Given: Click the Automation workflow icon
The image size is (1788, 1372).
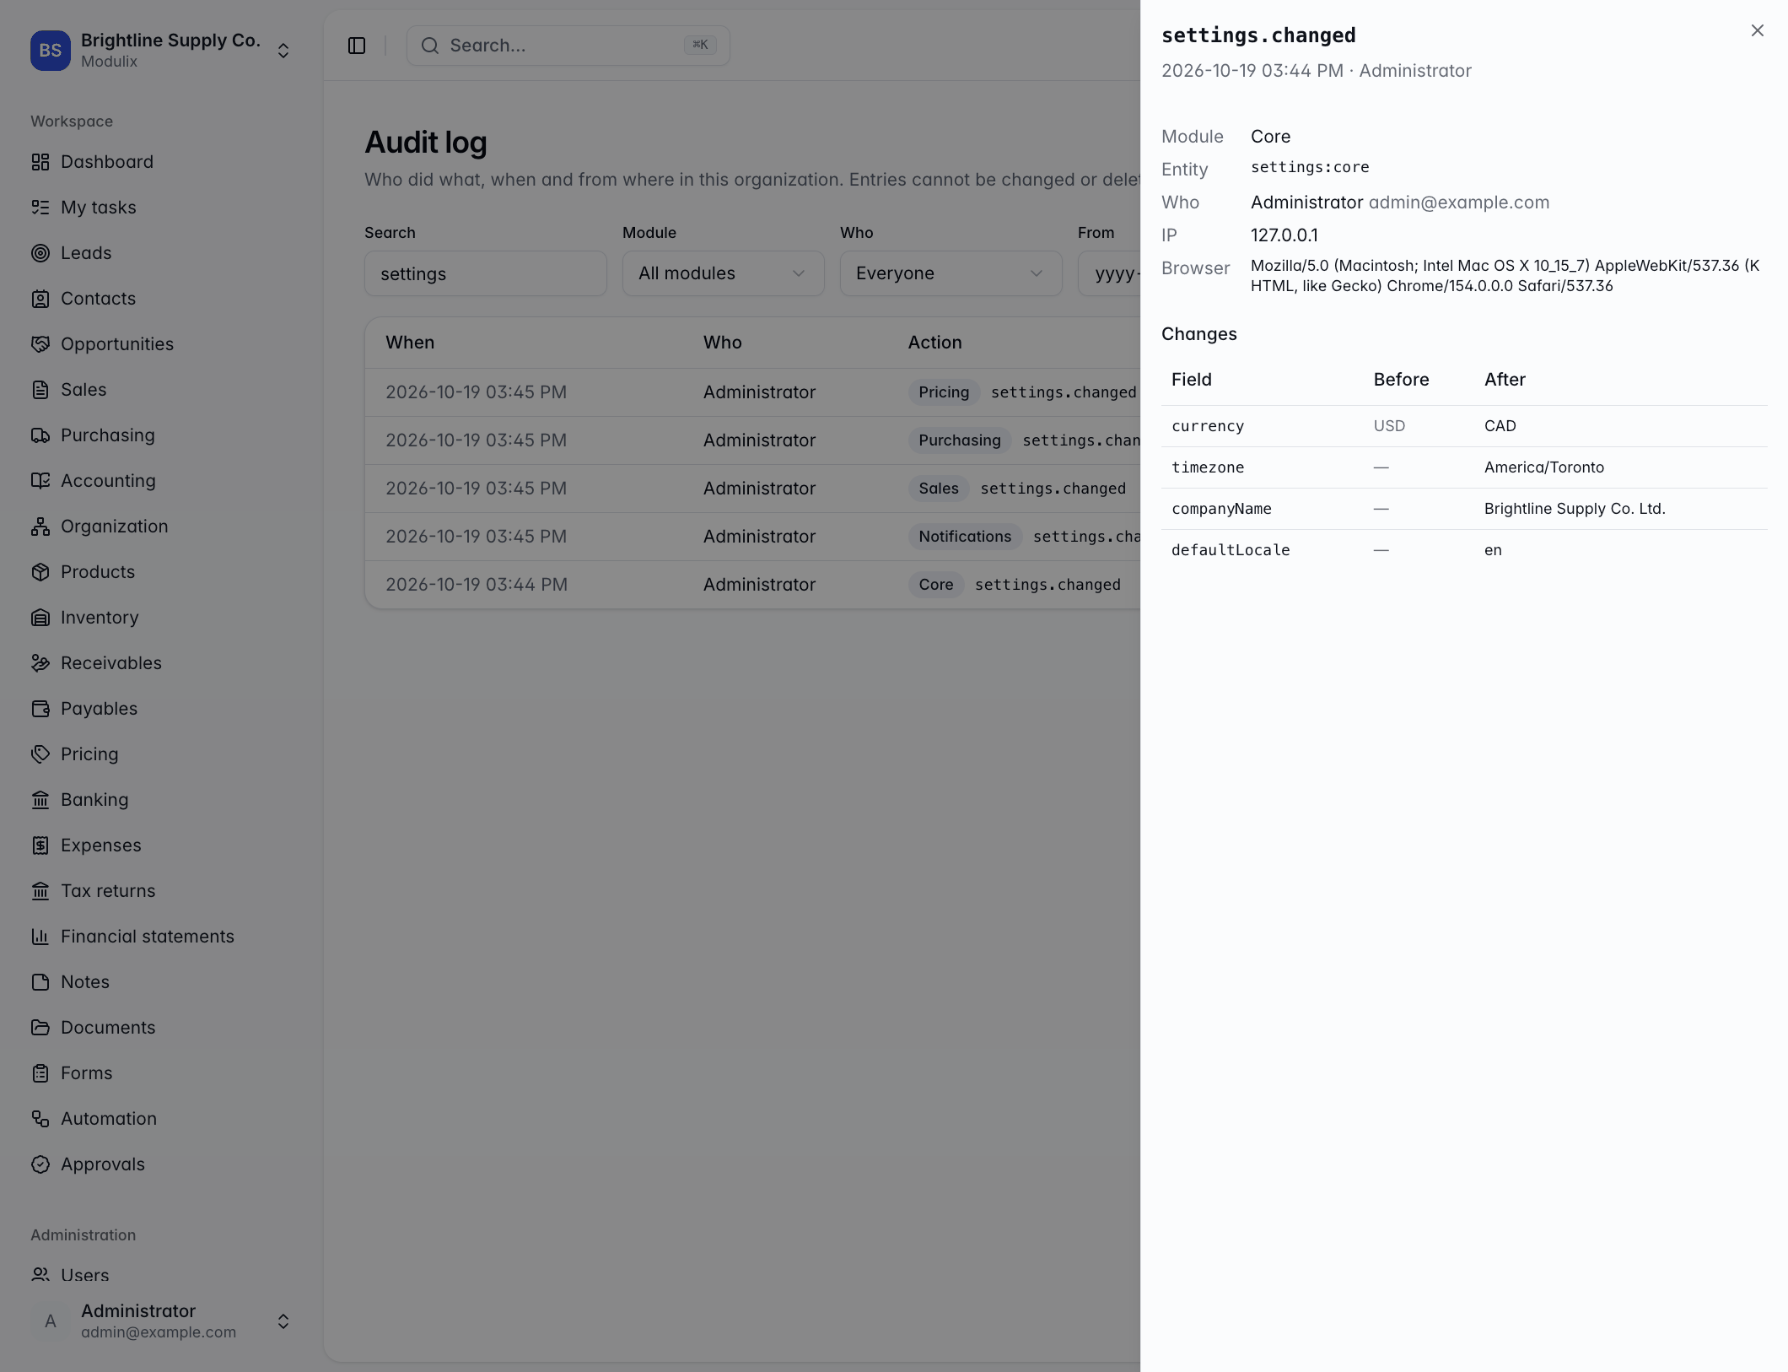Looking at the screenshot, I should click(40, 1118).
